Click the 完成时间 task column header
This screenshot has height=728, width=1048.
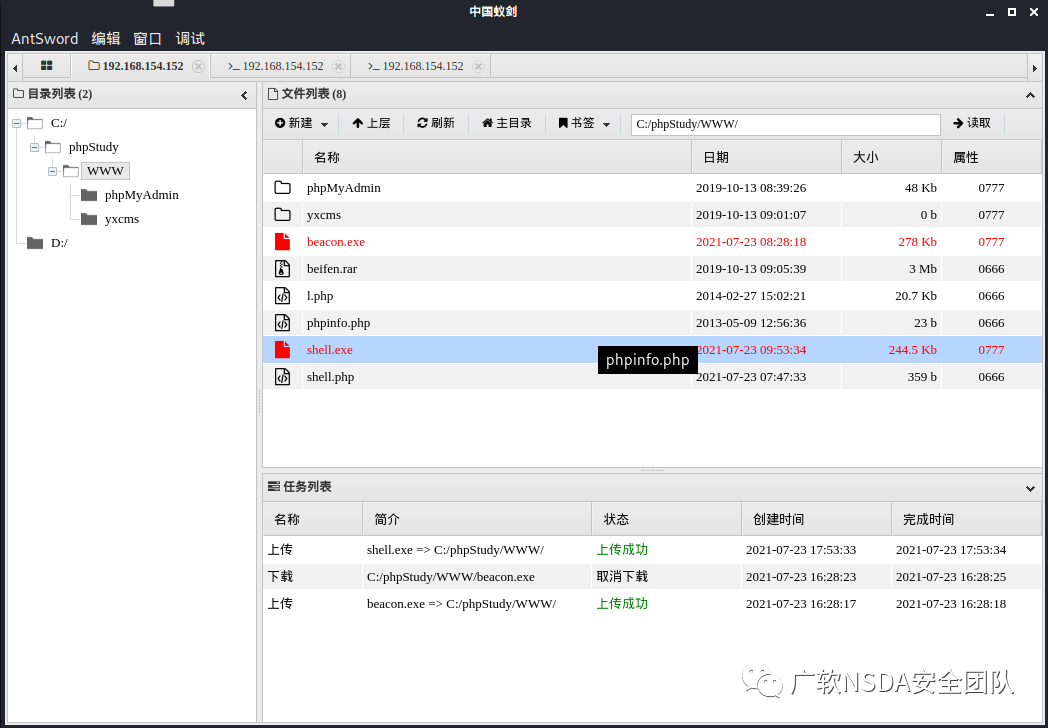coord(966,519)
